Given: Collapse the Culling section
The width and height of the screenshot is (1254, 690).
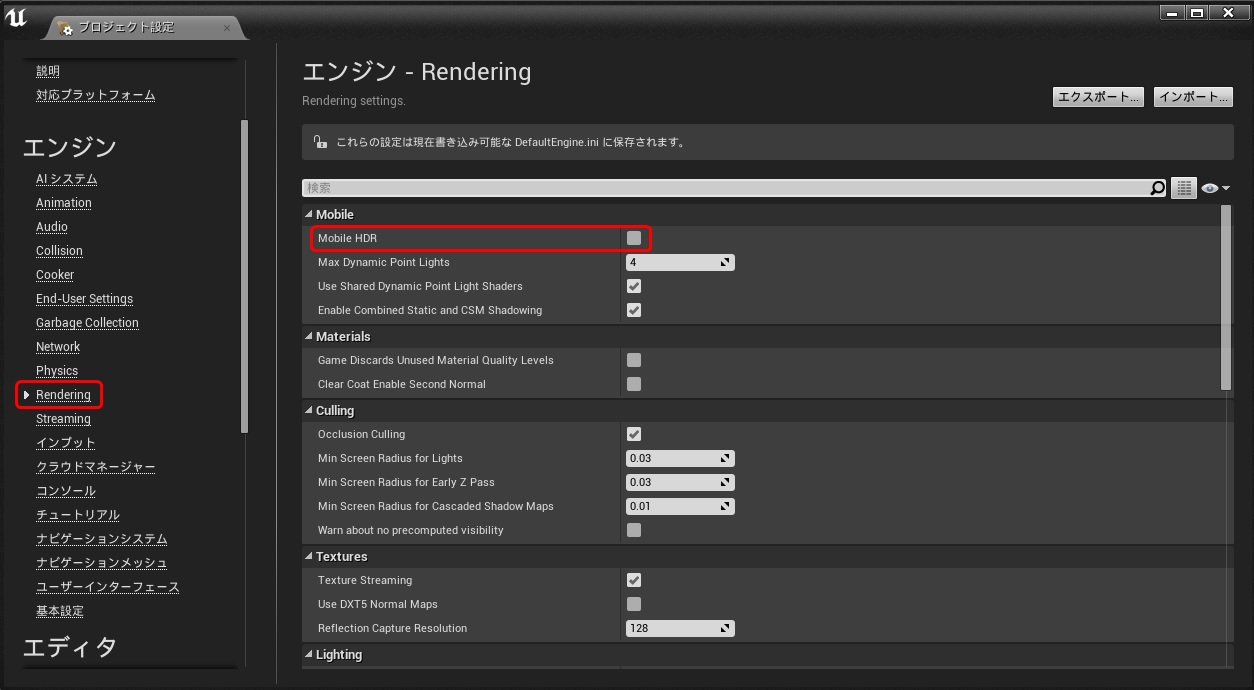Looking at the screenshot, I should tap(308, 411).
